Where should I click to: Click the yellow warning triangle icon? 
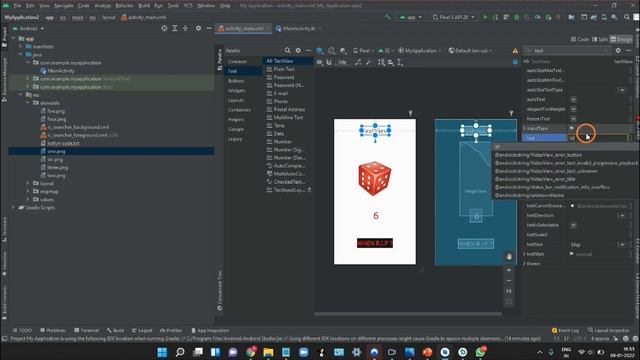point(515,51)
